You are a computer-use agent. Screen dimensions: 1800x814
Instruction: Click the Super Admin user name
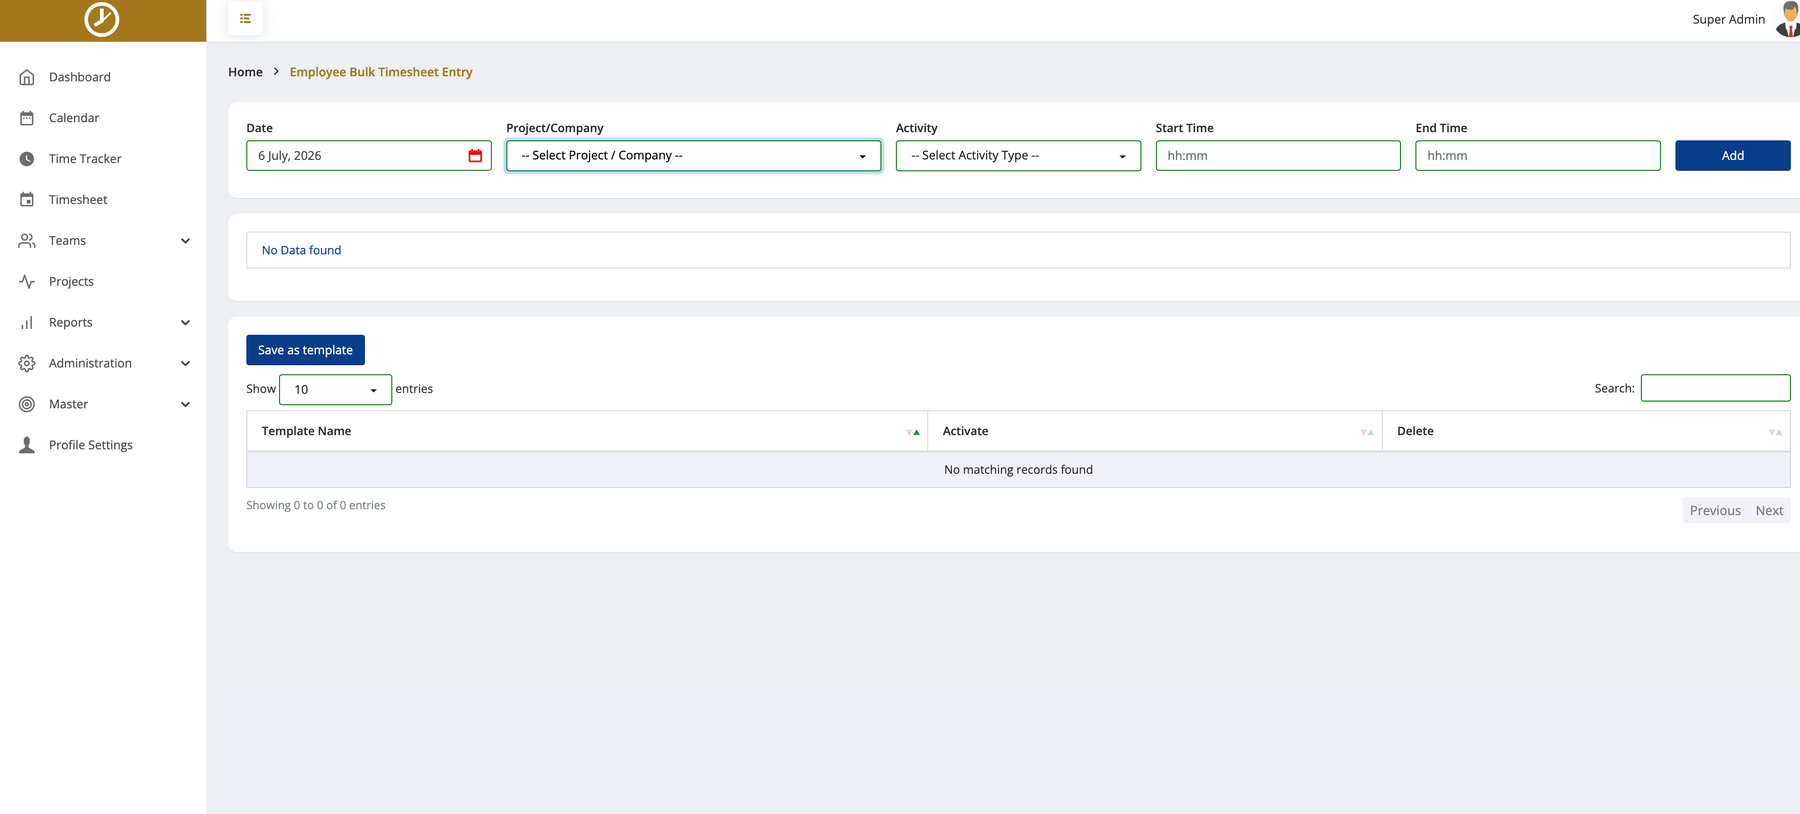pyautogui.click(x=1729, y=19)
